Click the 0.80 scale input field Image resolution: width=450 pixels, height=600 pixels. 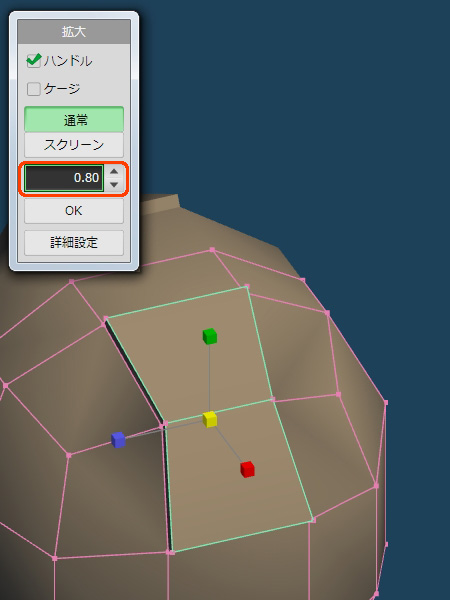[x=64, y=178]
